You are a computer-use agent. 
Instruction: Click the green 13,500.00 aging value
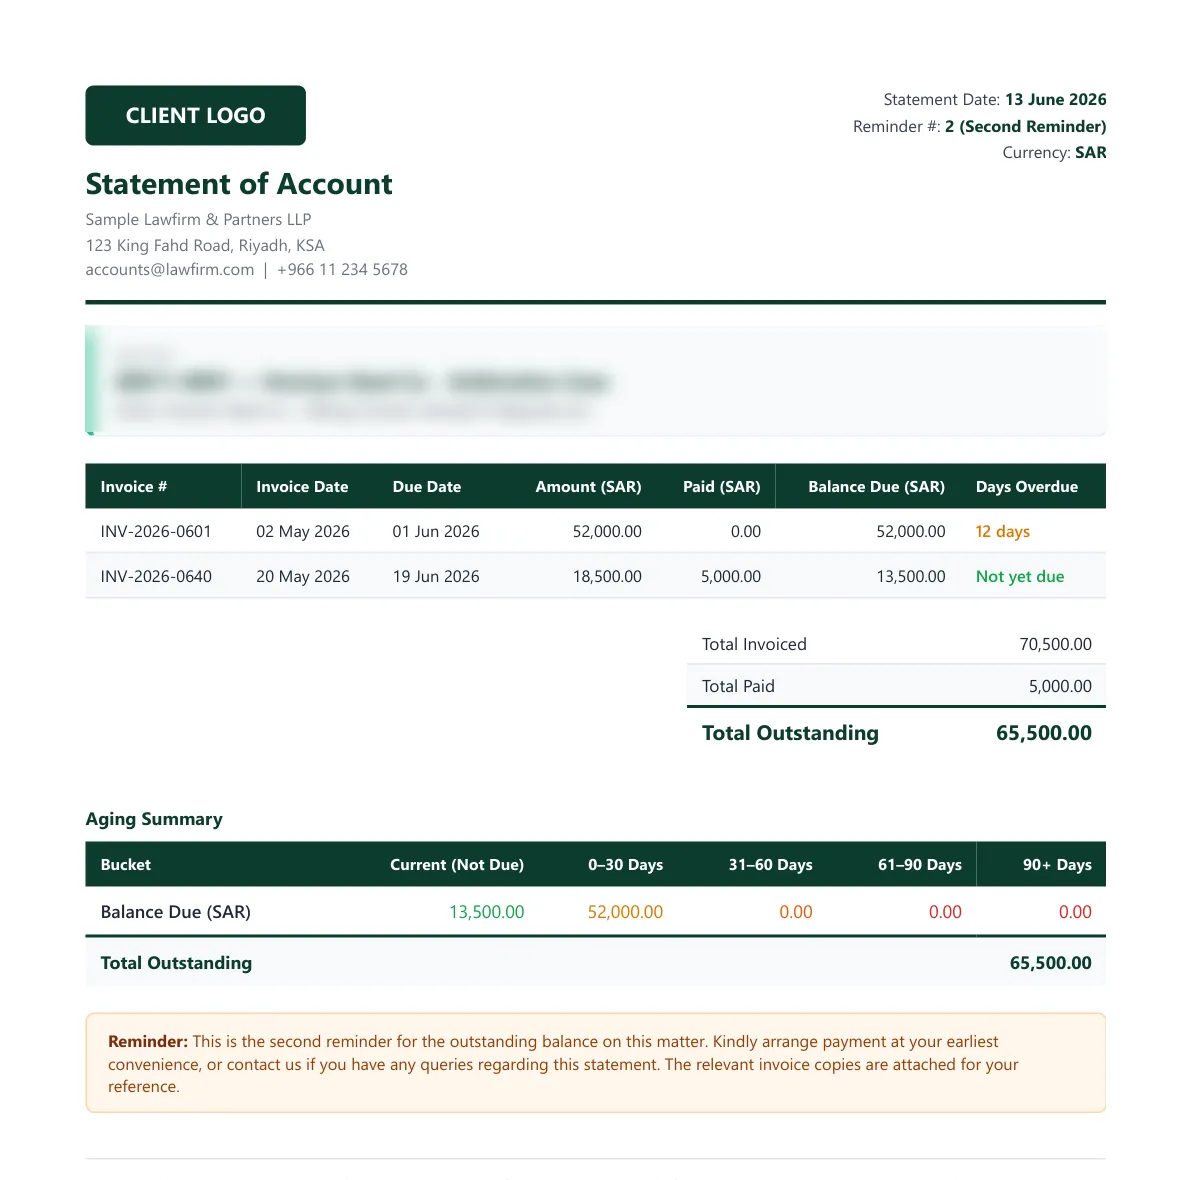[x=486, y=911]
